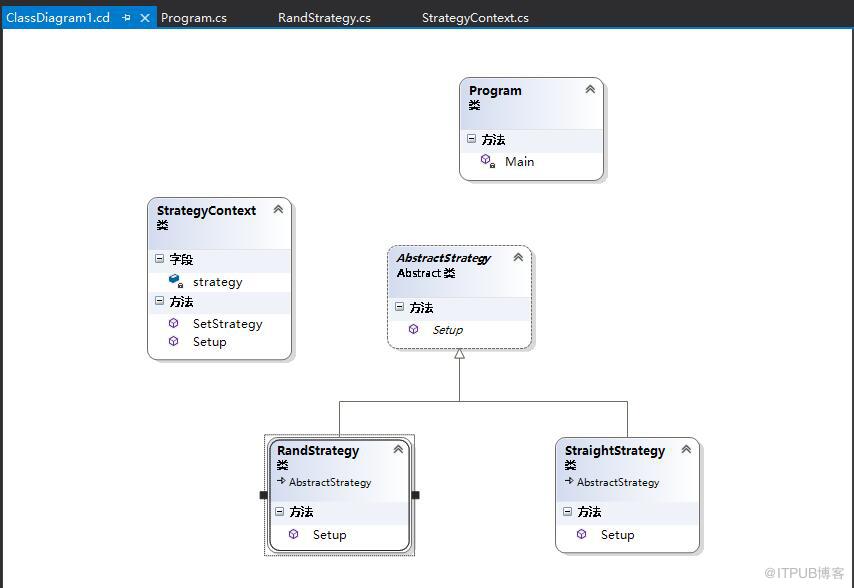This screenshot has width=854, height=588.
Task: Click the SetStrategy method icon
Action: pyautogui.click(x=174, y=323)
